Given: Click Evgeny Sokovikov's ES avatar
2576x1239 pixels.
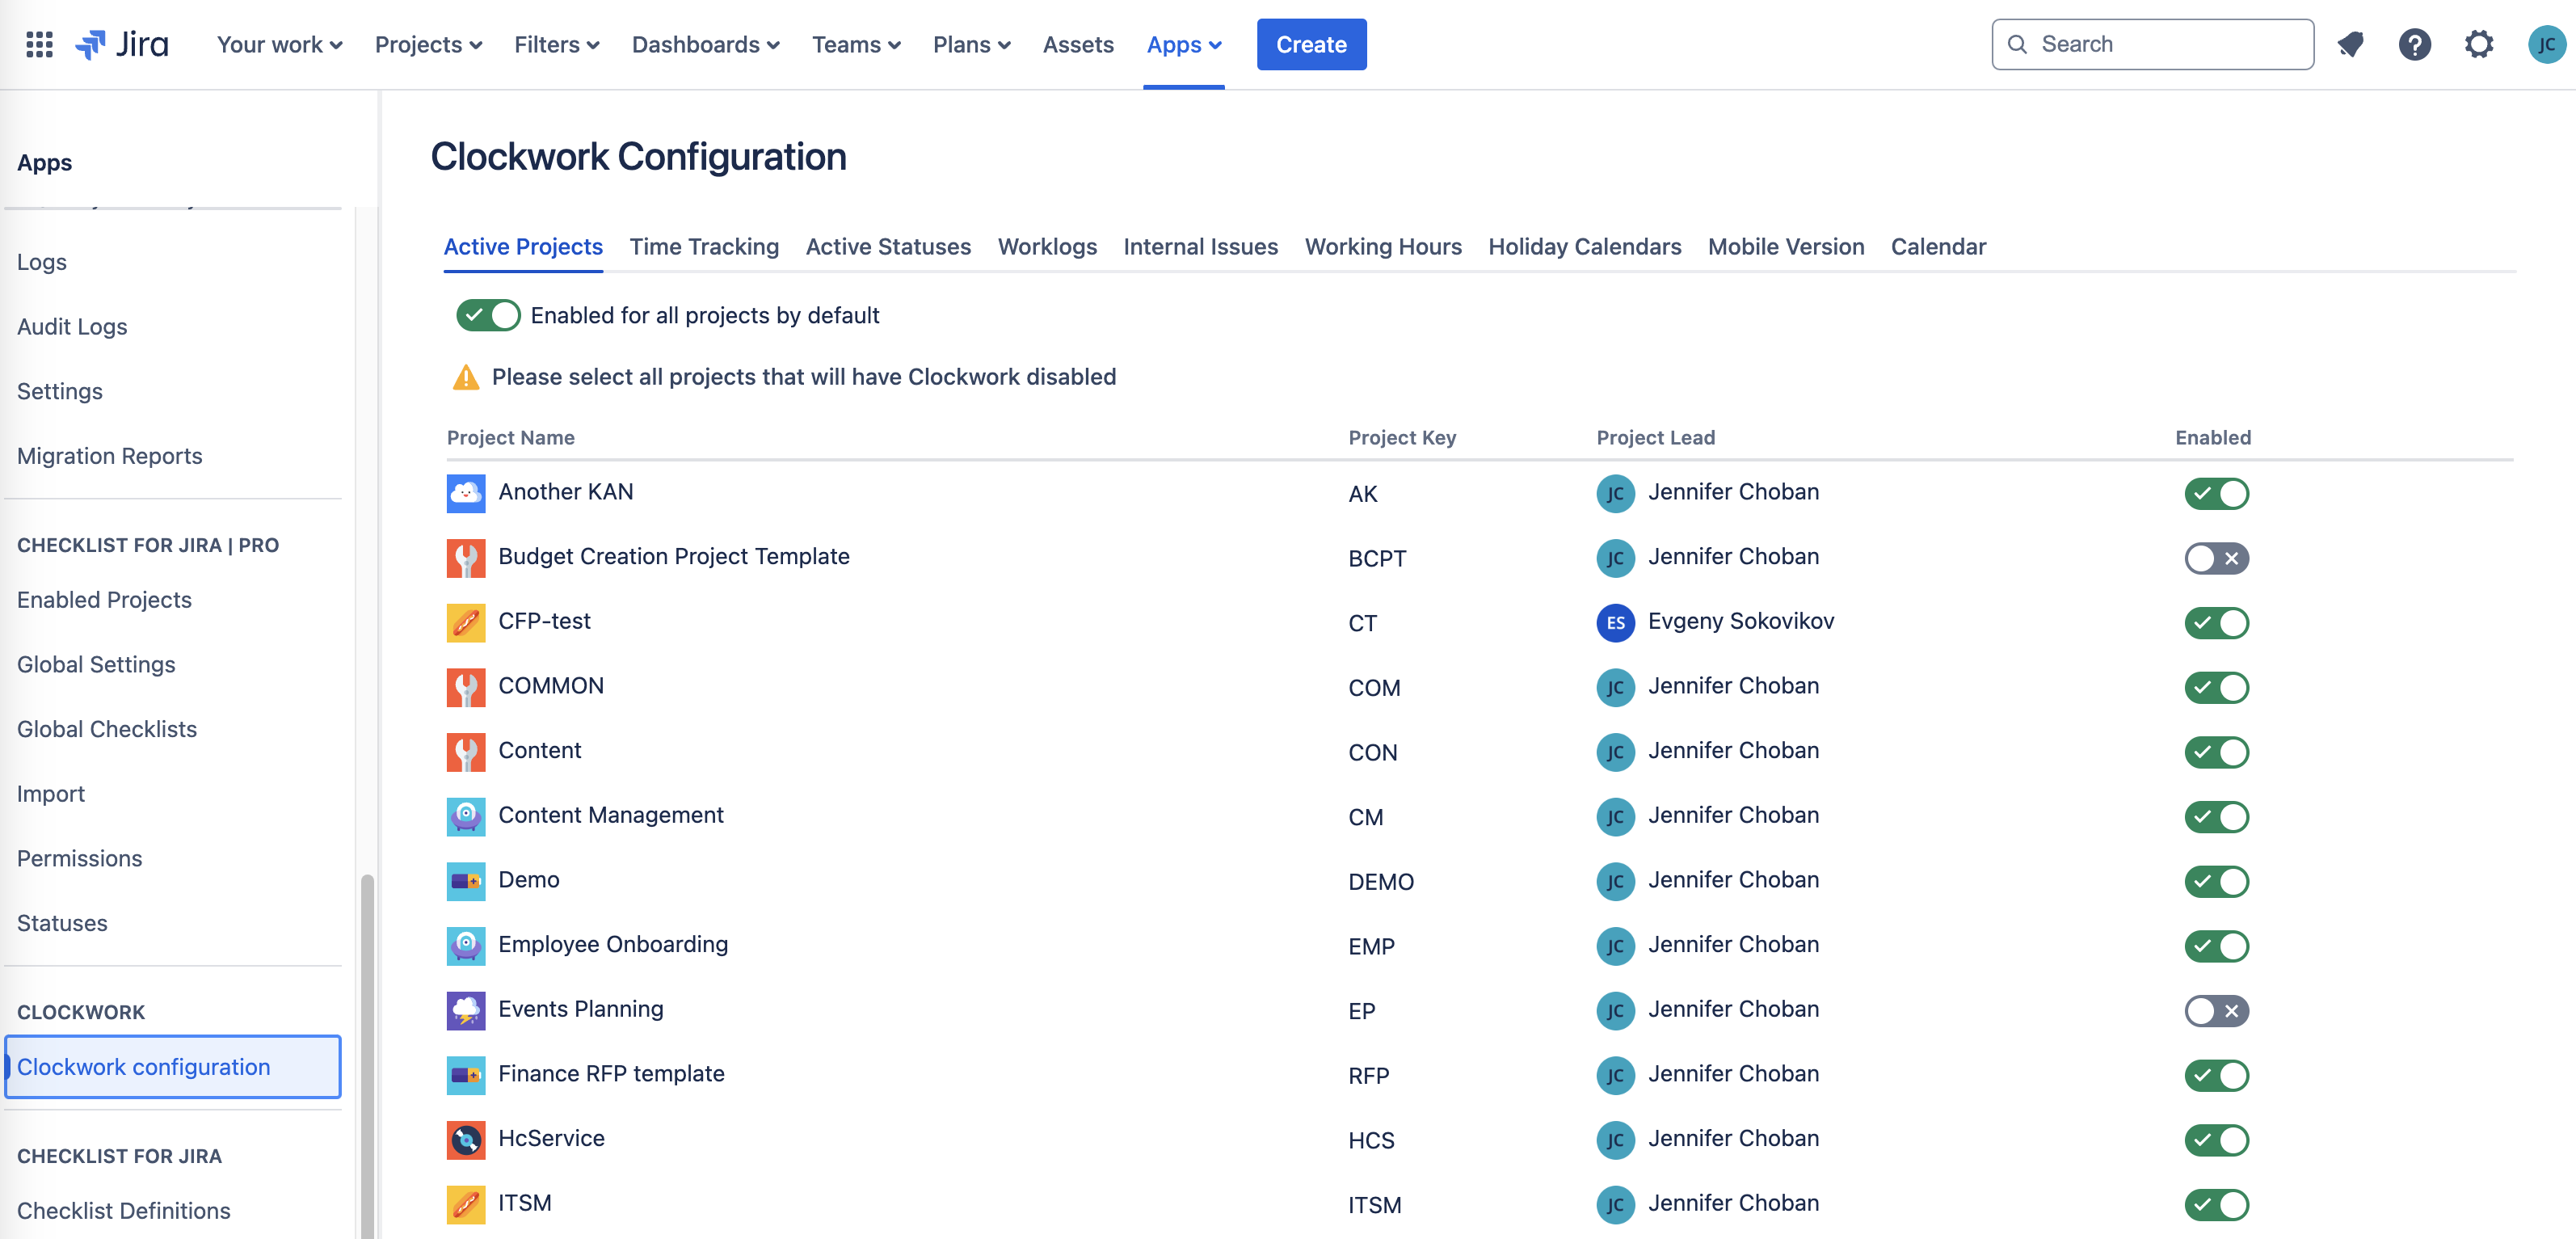Looking at the screenshot, I should [x=1615, y=622].
